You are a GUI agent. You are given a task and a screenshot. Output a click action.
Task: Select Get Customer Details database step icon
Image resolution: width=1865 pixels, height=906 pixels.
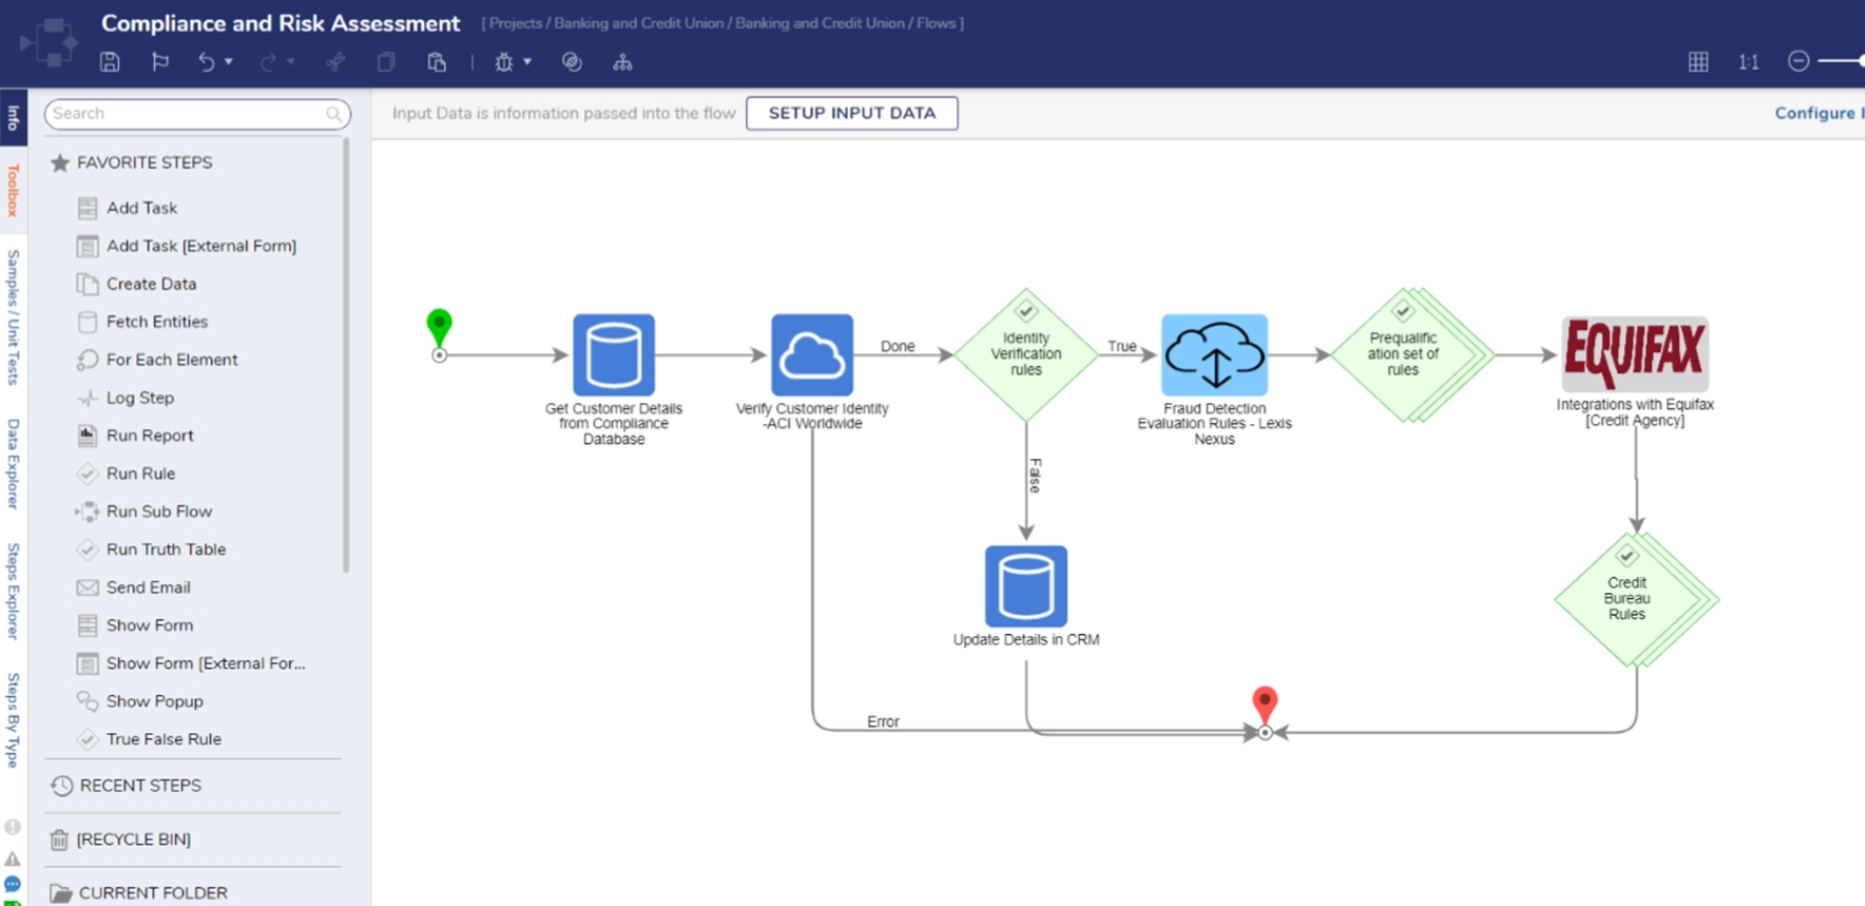pos(614,355)
